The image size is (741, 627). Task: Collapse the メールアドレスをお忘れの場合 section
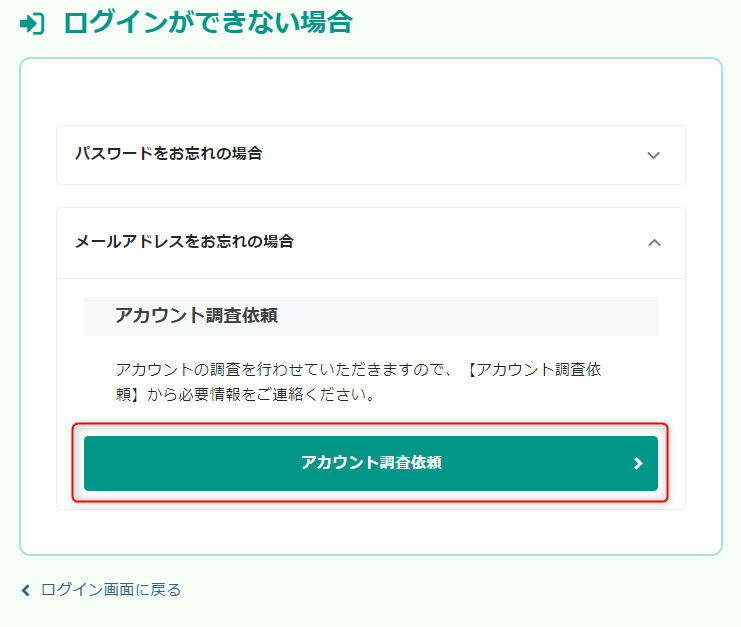click(x=371, y=243)
